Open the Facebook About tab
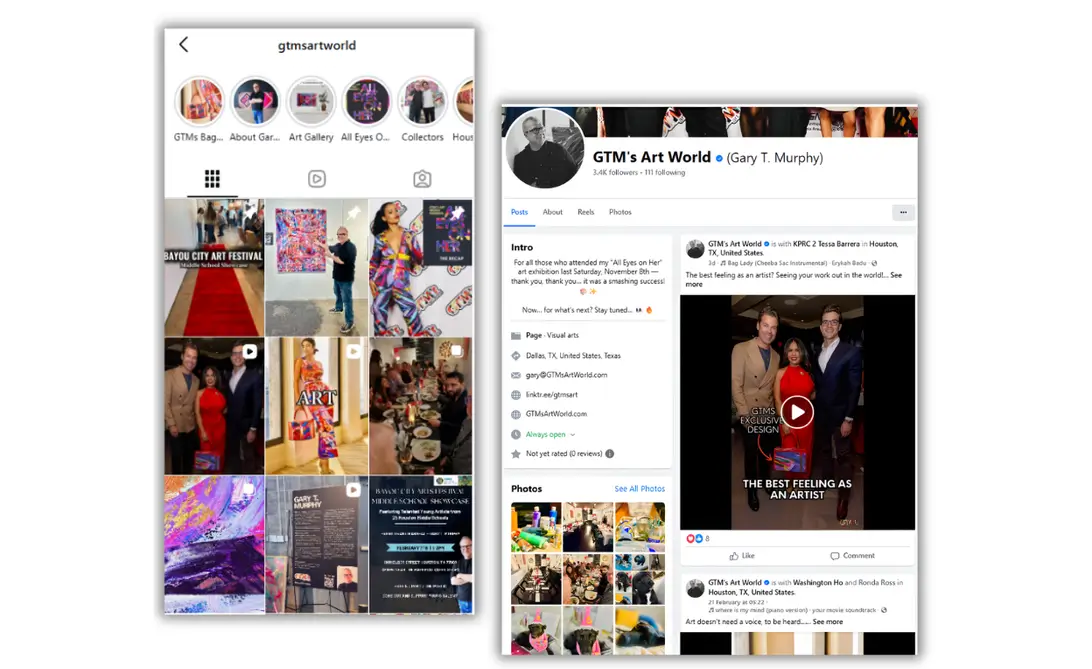Viewport: 1092px width, 669px height. pos(552,212)
